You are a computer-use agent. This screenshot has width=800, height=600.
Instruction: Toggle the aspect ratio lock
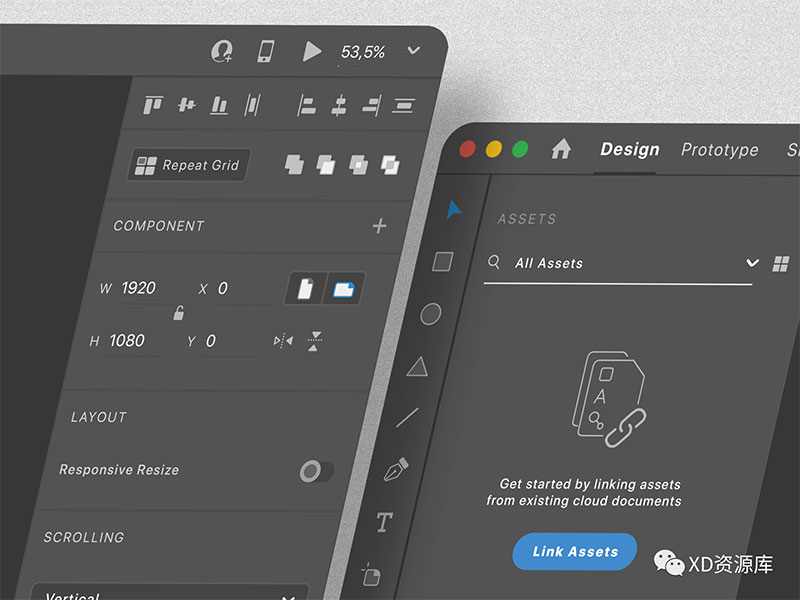179,313
